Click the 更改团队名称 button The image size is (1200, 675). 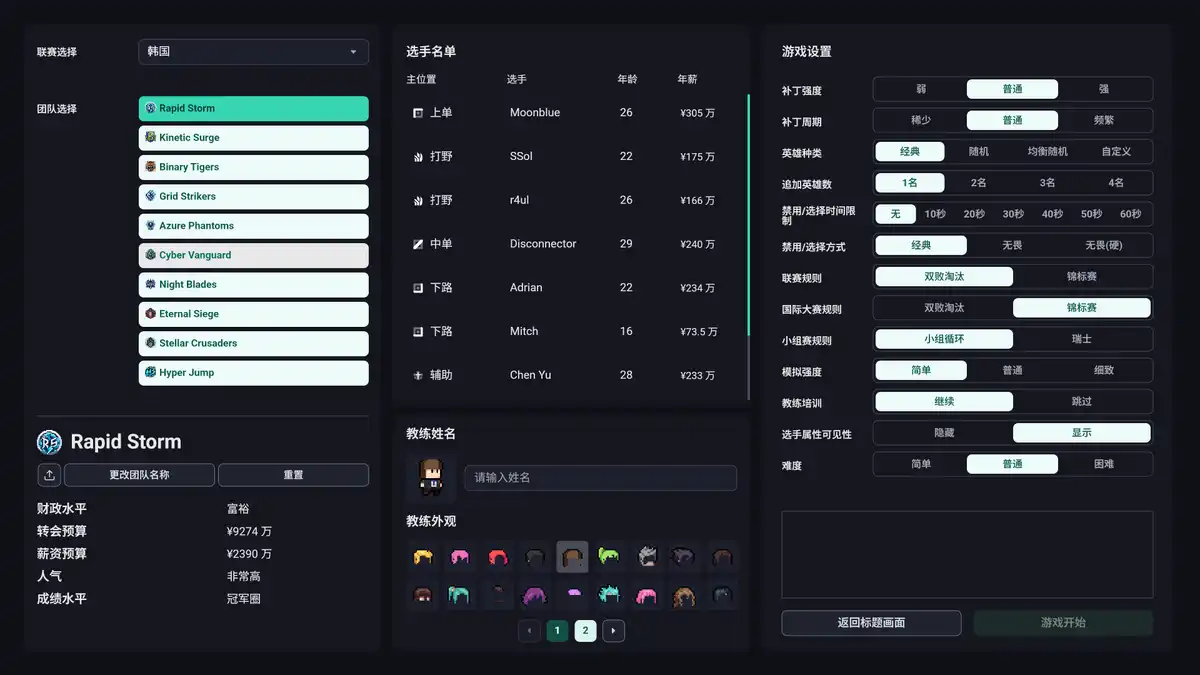tap(141, 475)
